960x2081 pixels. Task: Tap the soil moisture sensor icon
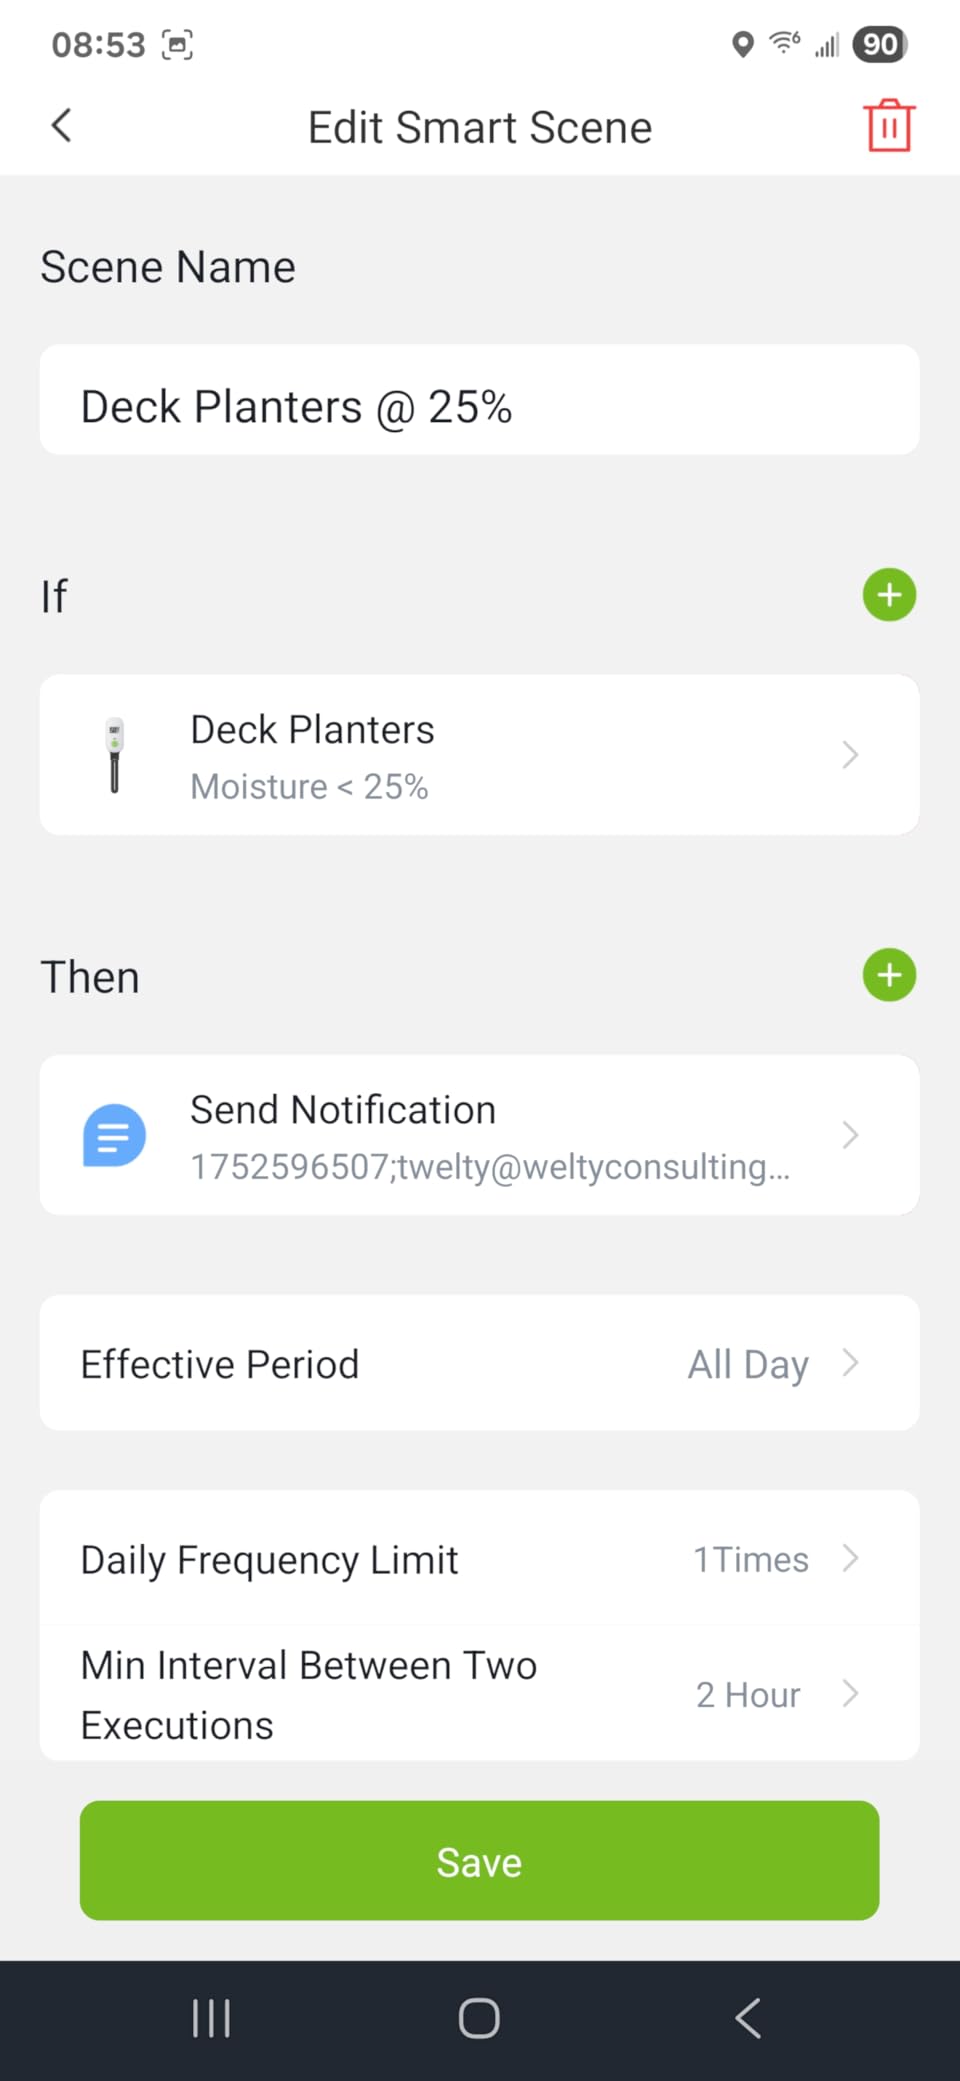[115, 755]
